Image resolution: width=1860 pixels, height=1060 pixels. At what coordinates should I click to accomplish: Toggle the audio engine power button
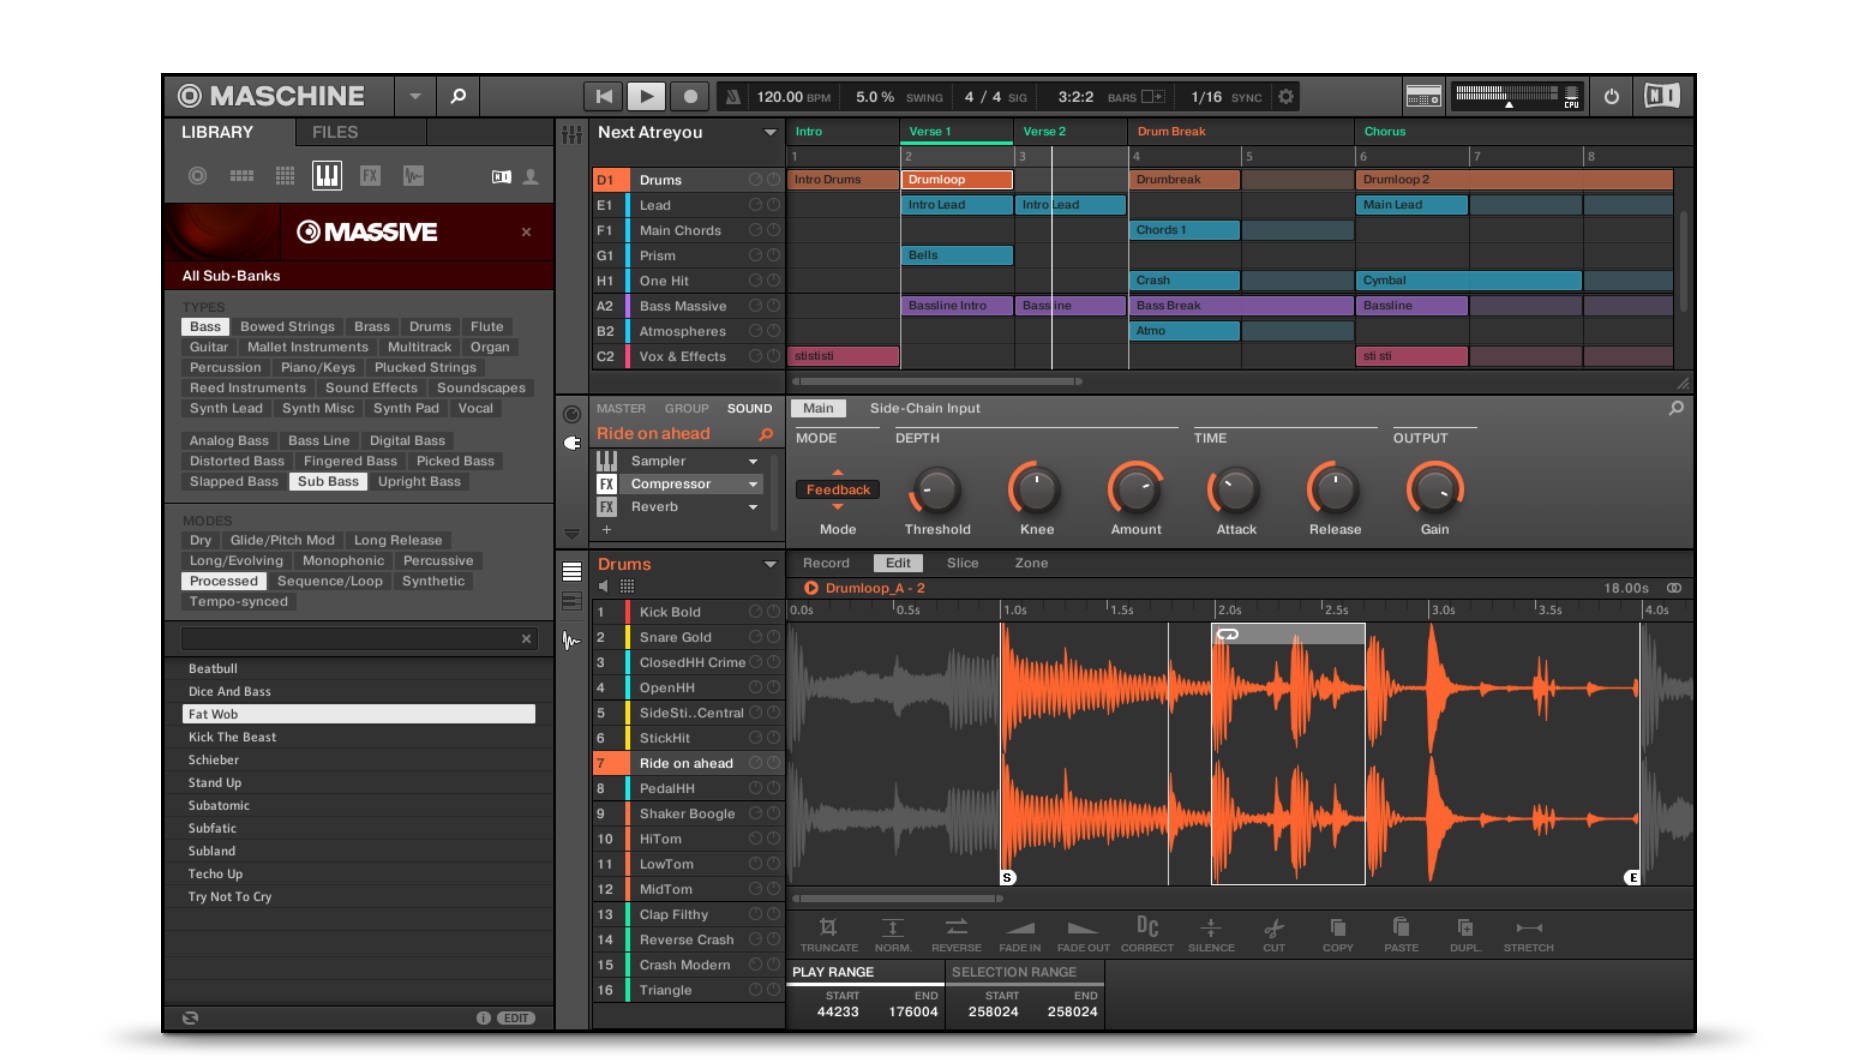(x=1611, y=96)
